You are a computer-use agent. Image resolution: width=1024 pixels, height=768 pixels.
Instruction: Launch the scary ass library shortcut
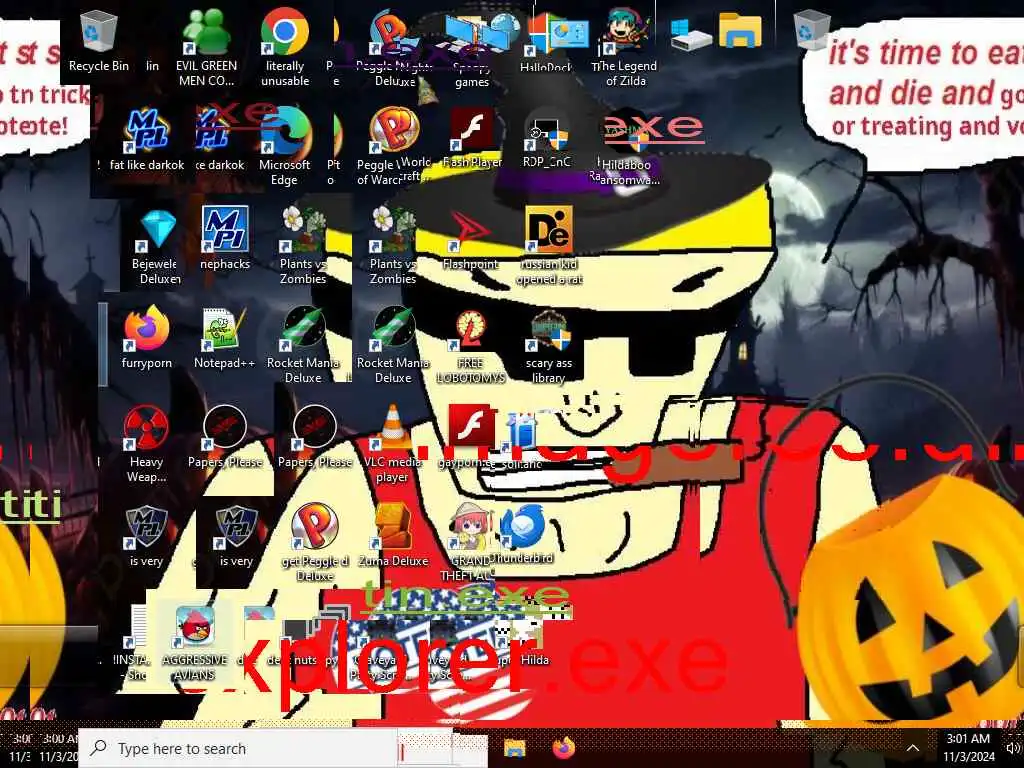(x=549, y=346)
